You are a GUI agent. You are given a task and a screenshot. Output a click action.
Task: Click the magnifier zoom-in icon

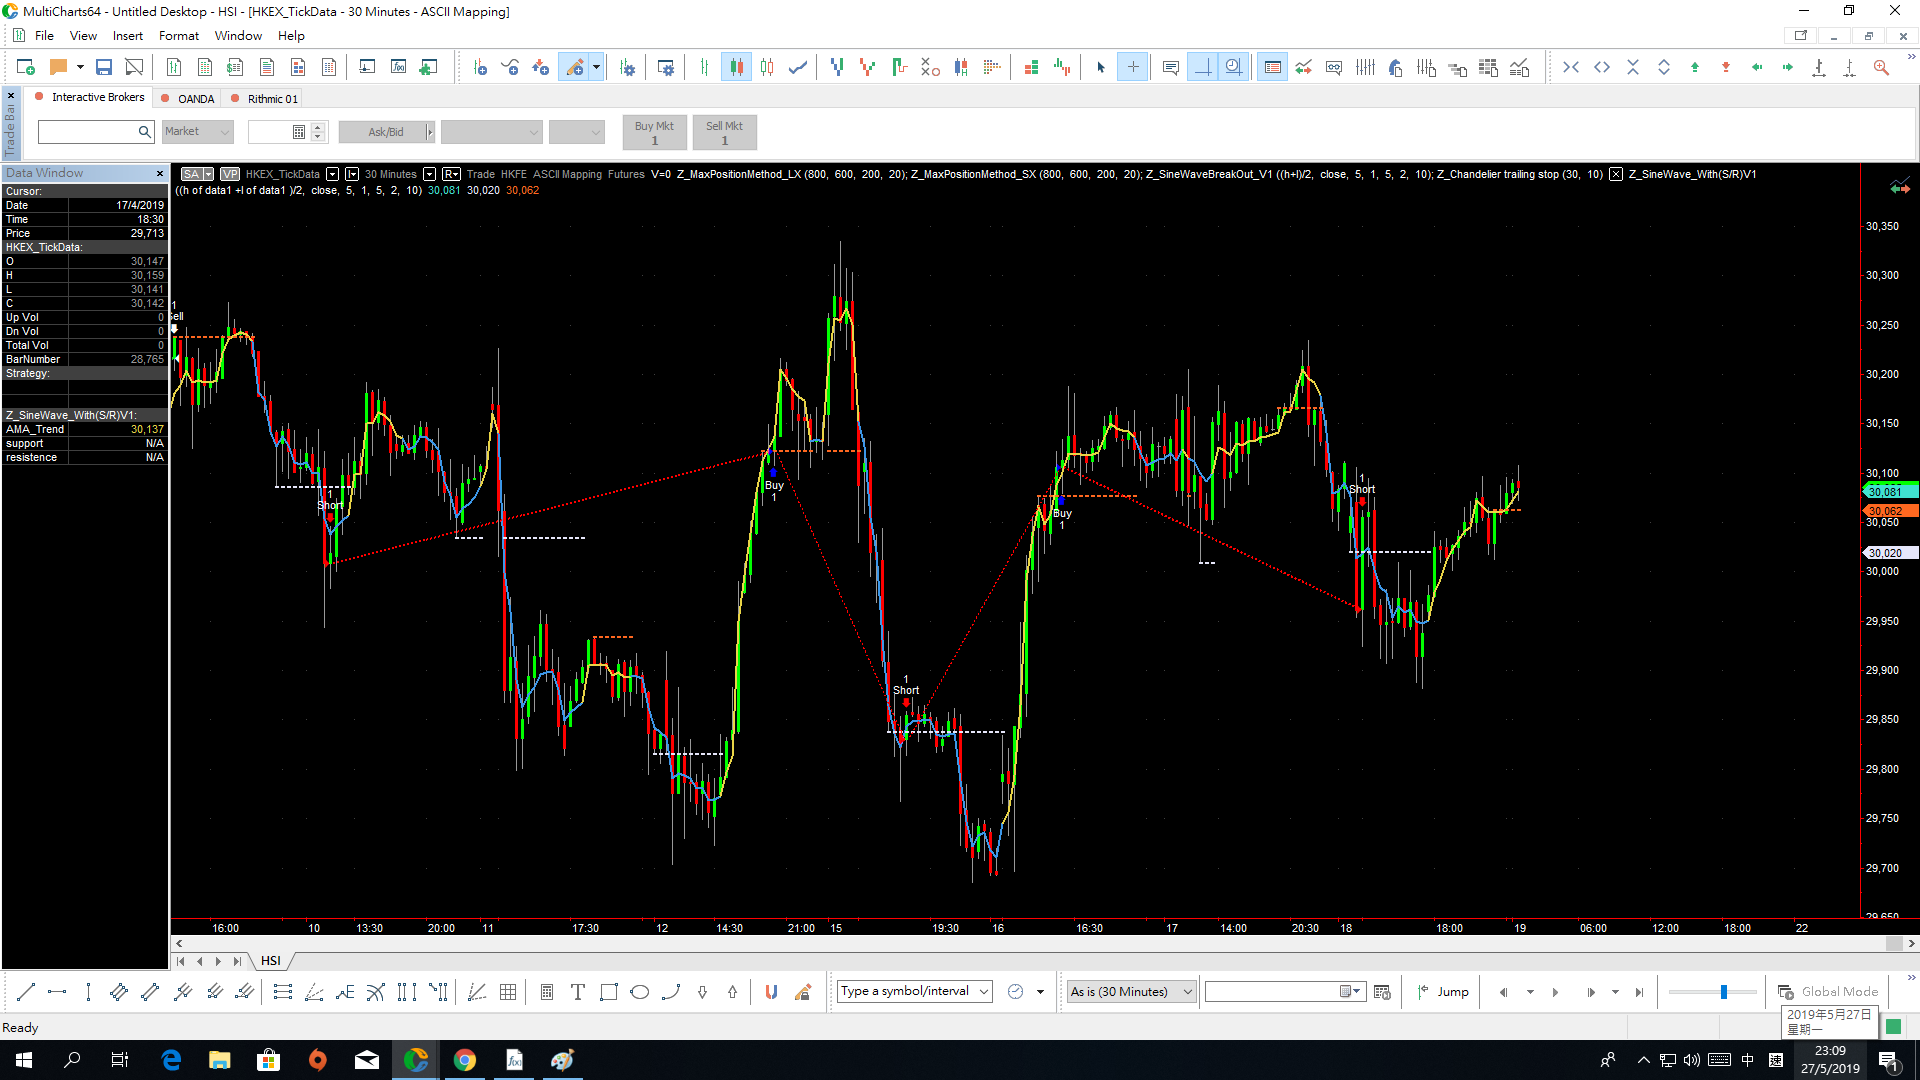coord(1881,67)
